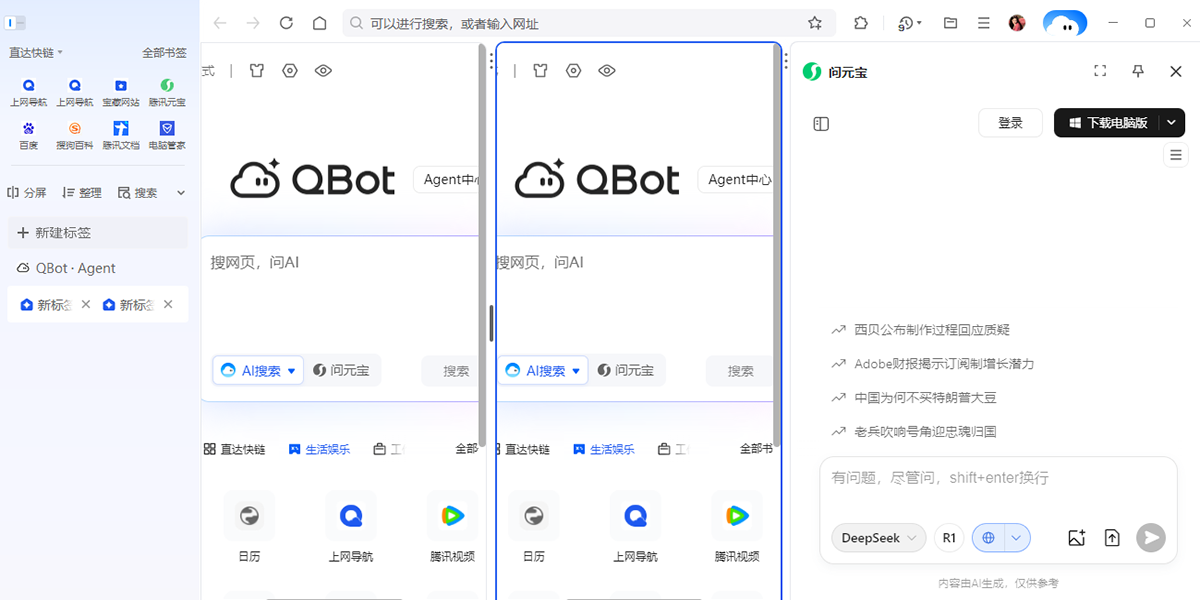Click the split pane divider handle
Viewport: 1200px width, 600px height.
(x=491, y=324)
